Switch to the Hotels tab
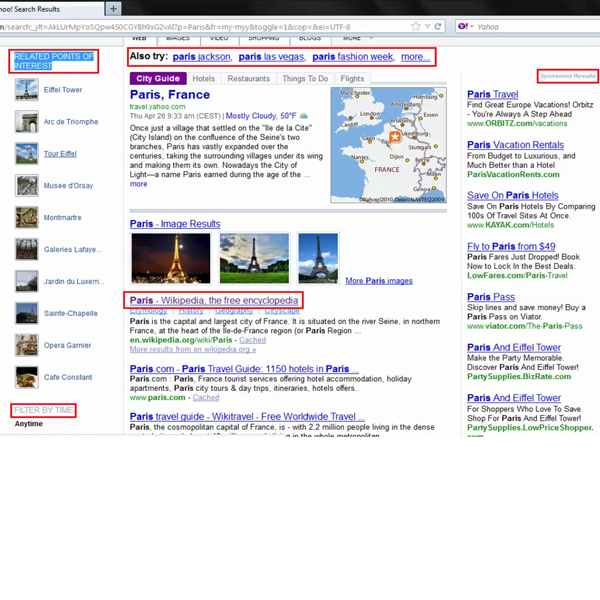Viewport: 600px width, 600px height. coord(204,78)
